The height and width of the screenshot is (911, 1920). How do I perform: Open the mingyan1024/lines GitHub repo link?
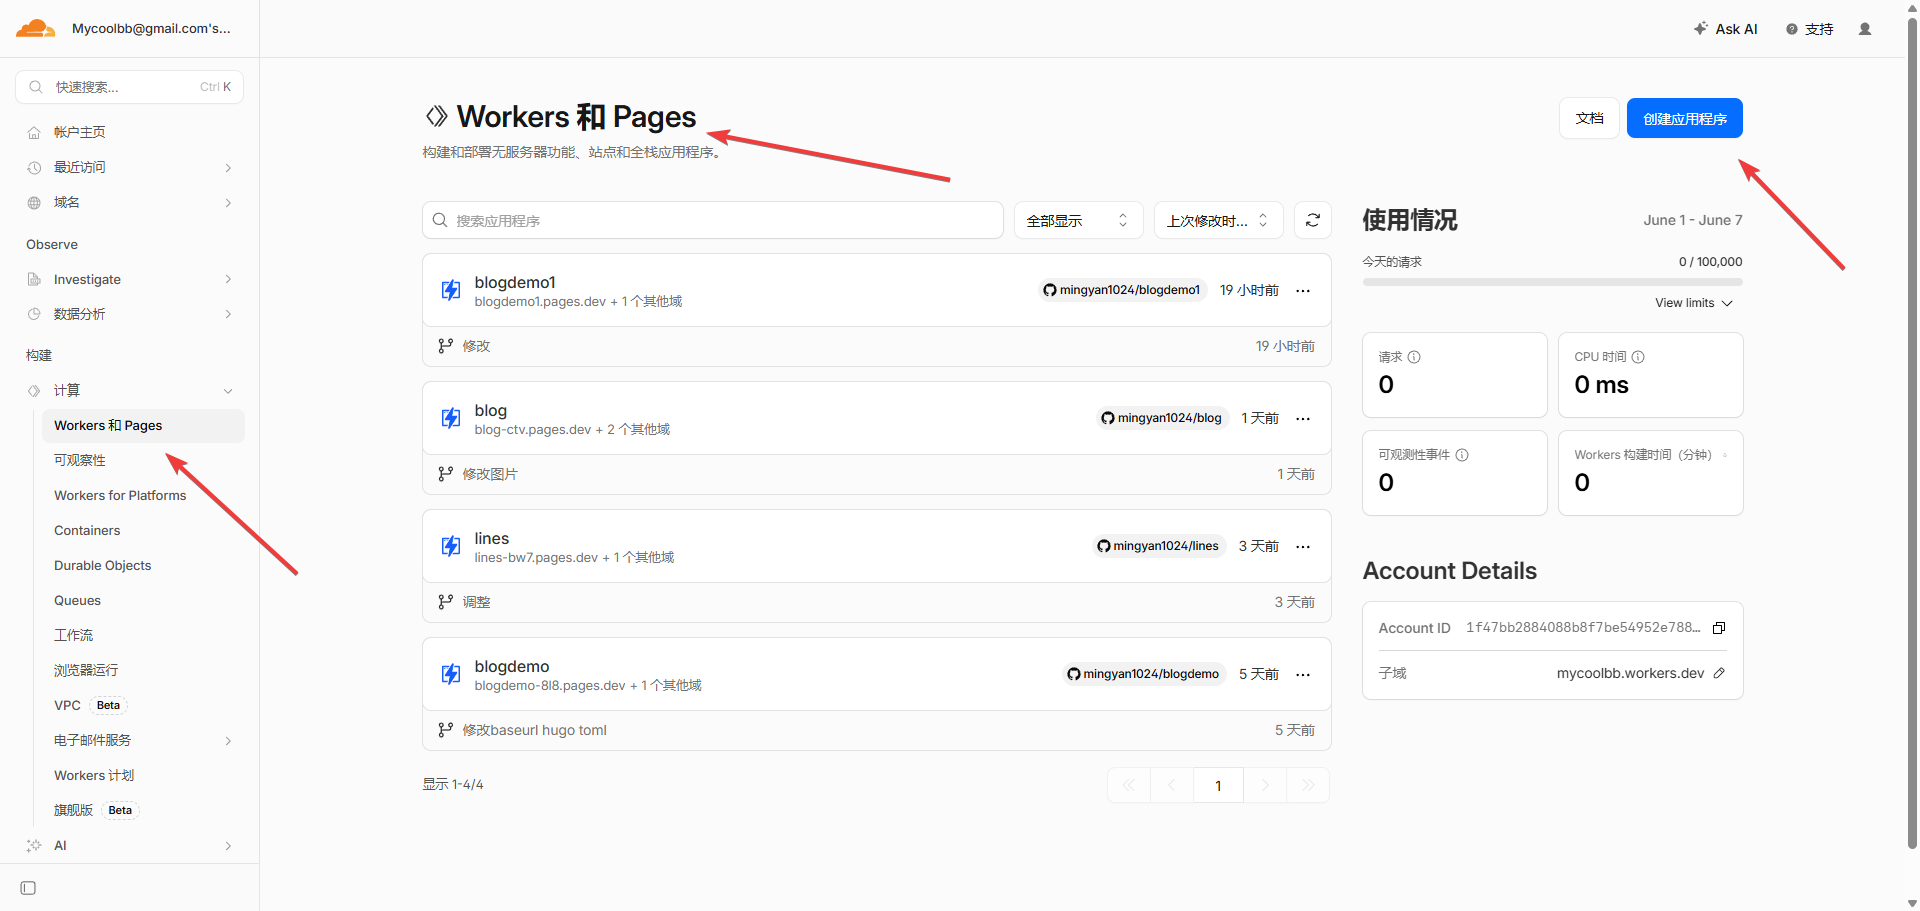(x=1158, y=546)
